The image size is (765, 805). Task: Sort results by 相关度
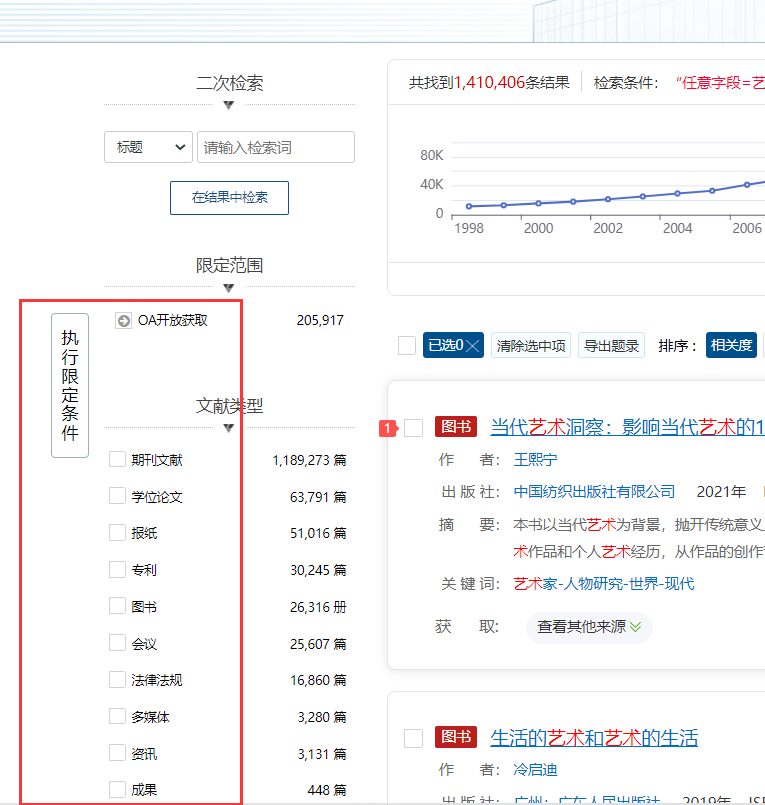coord(731,346)
